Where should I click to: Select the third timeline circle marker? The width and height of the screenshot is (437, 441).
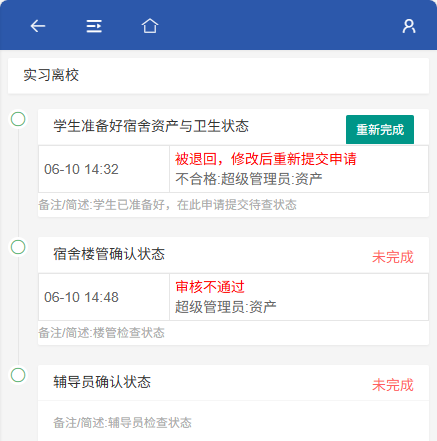[x=18, y=375]
